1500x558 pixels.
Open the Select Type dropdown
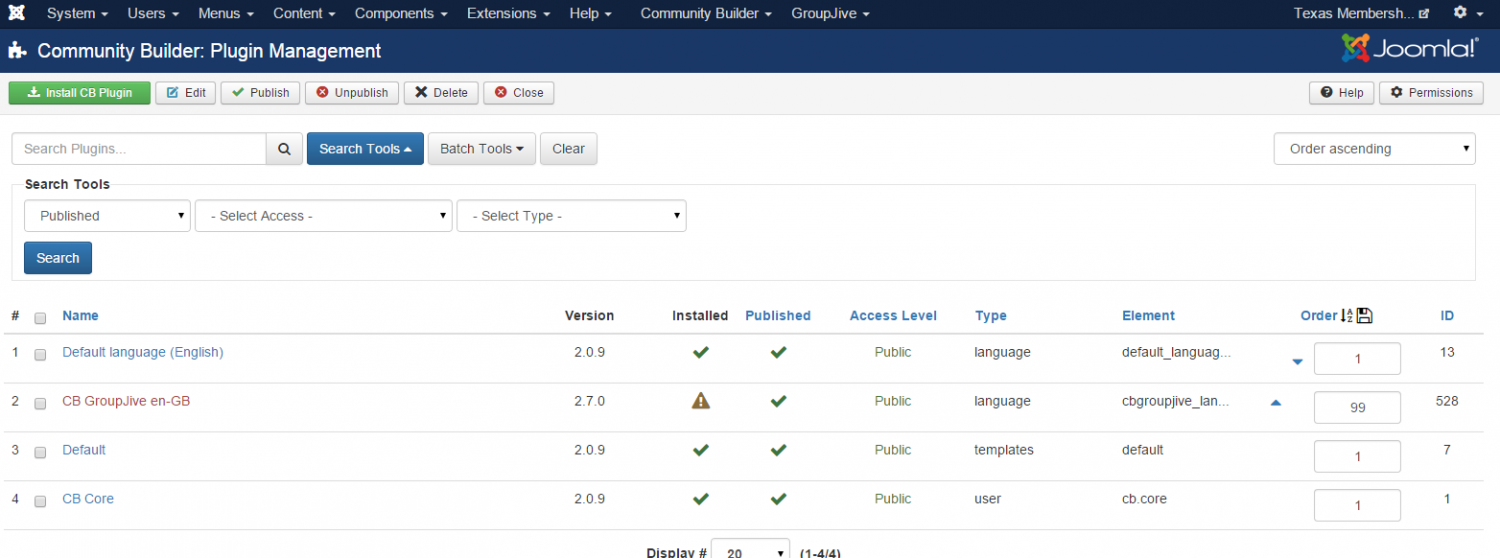(x=572, y=216)
